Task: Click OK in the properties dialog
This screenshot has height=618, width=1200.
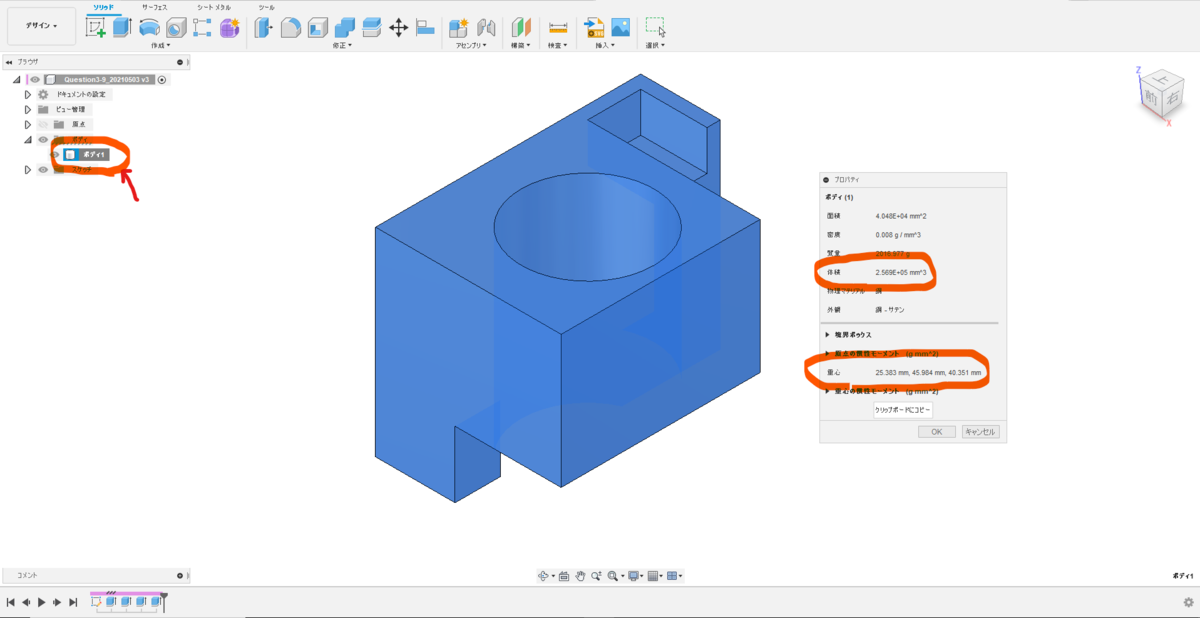Action: click(937, 432)
